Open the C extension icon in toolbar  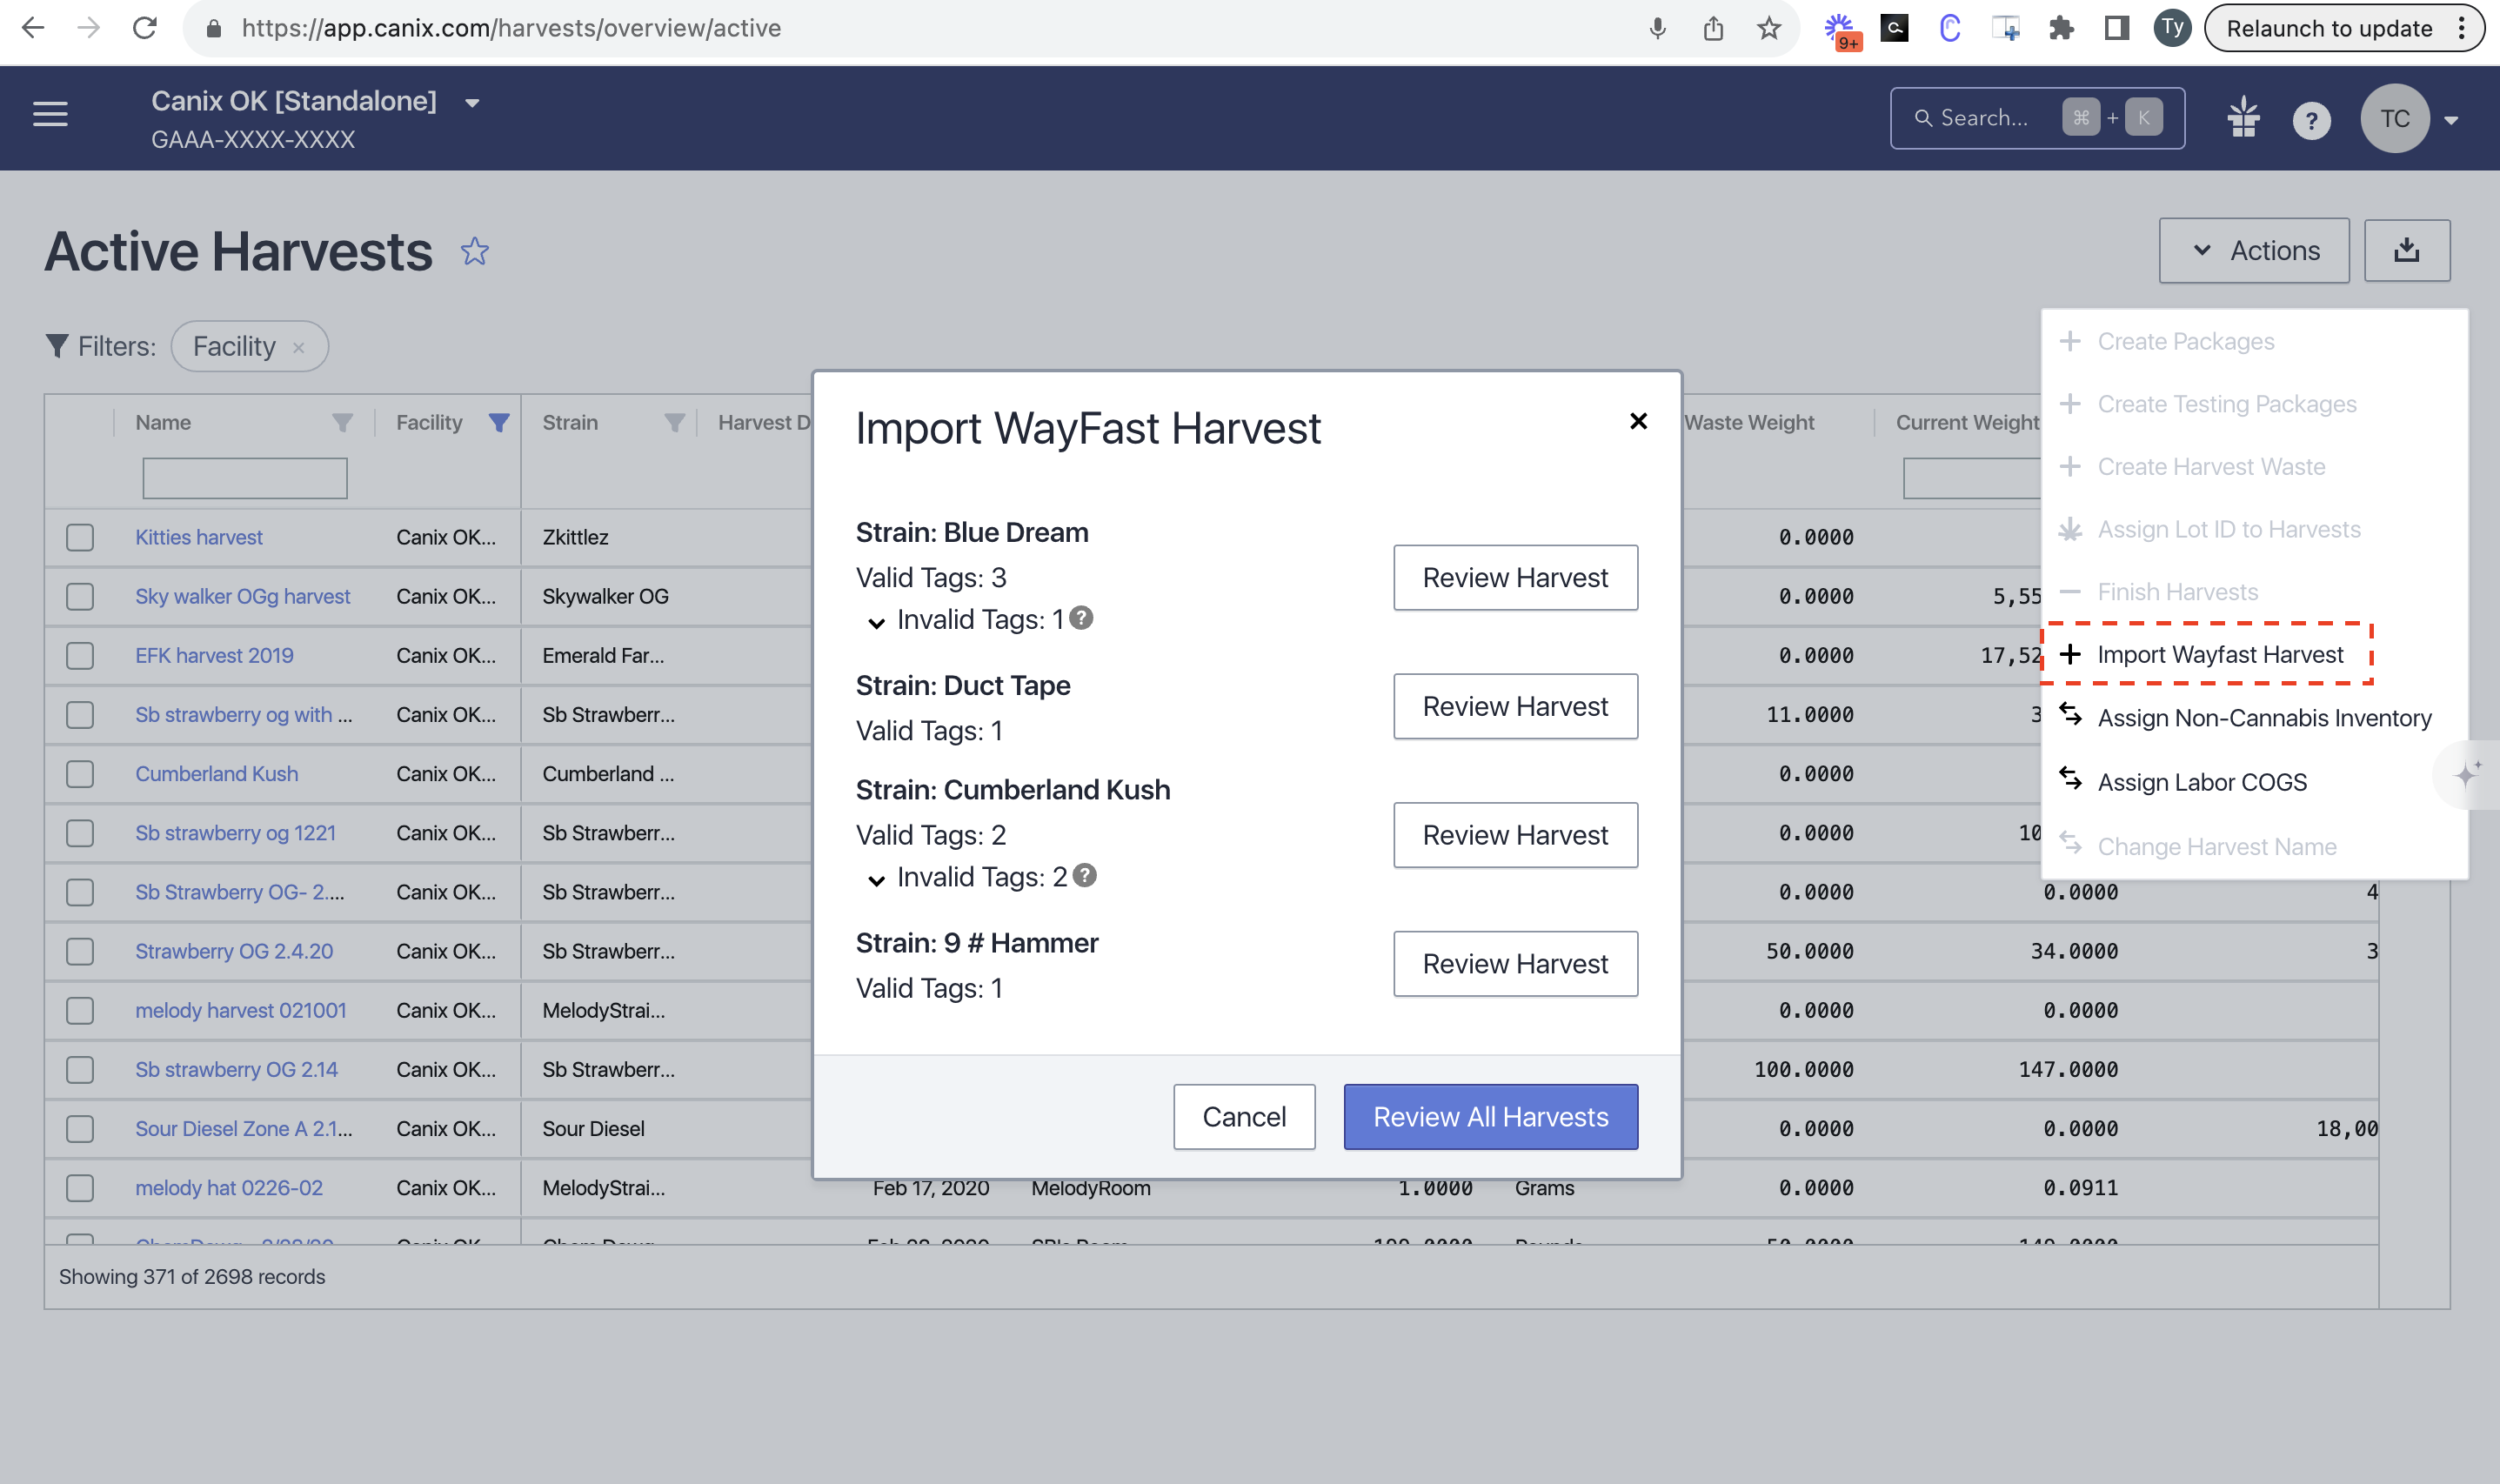tap(1949, 28)
